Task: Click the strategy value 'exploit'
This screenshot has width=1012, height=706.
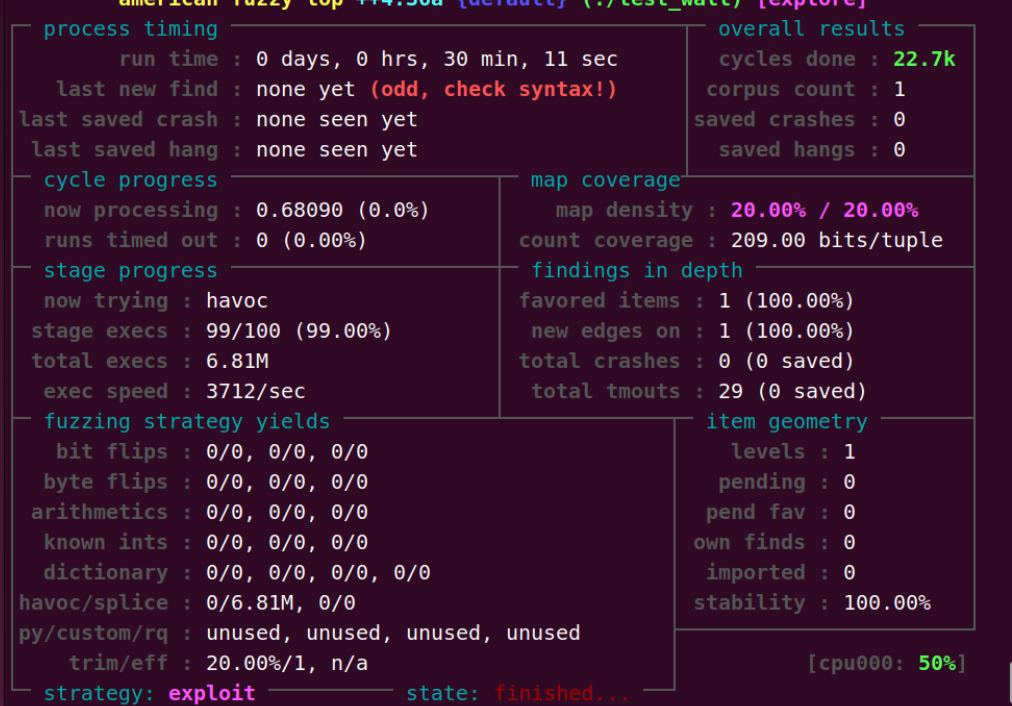Action: click(212, 694)
